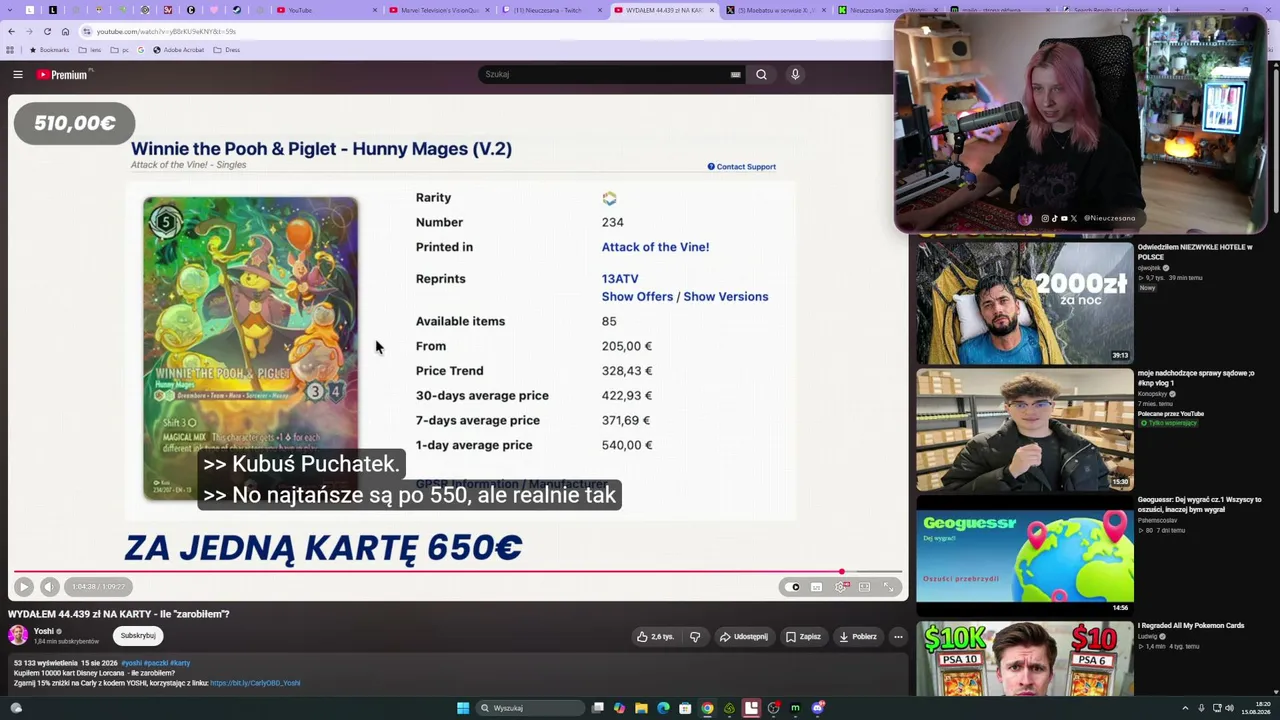
Task: Open the bit.ly CarlyOBD_Yoshi link
Action: pyautogui.click(x=255, y=683)
